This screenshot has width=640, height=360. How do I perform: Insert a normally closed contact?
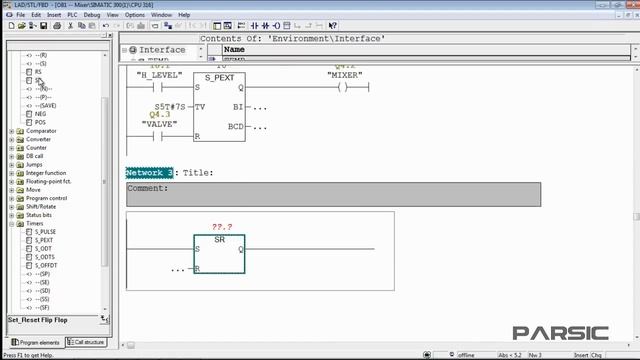(x=265, y=26)
